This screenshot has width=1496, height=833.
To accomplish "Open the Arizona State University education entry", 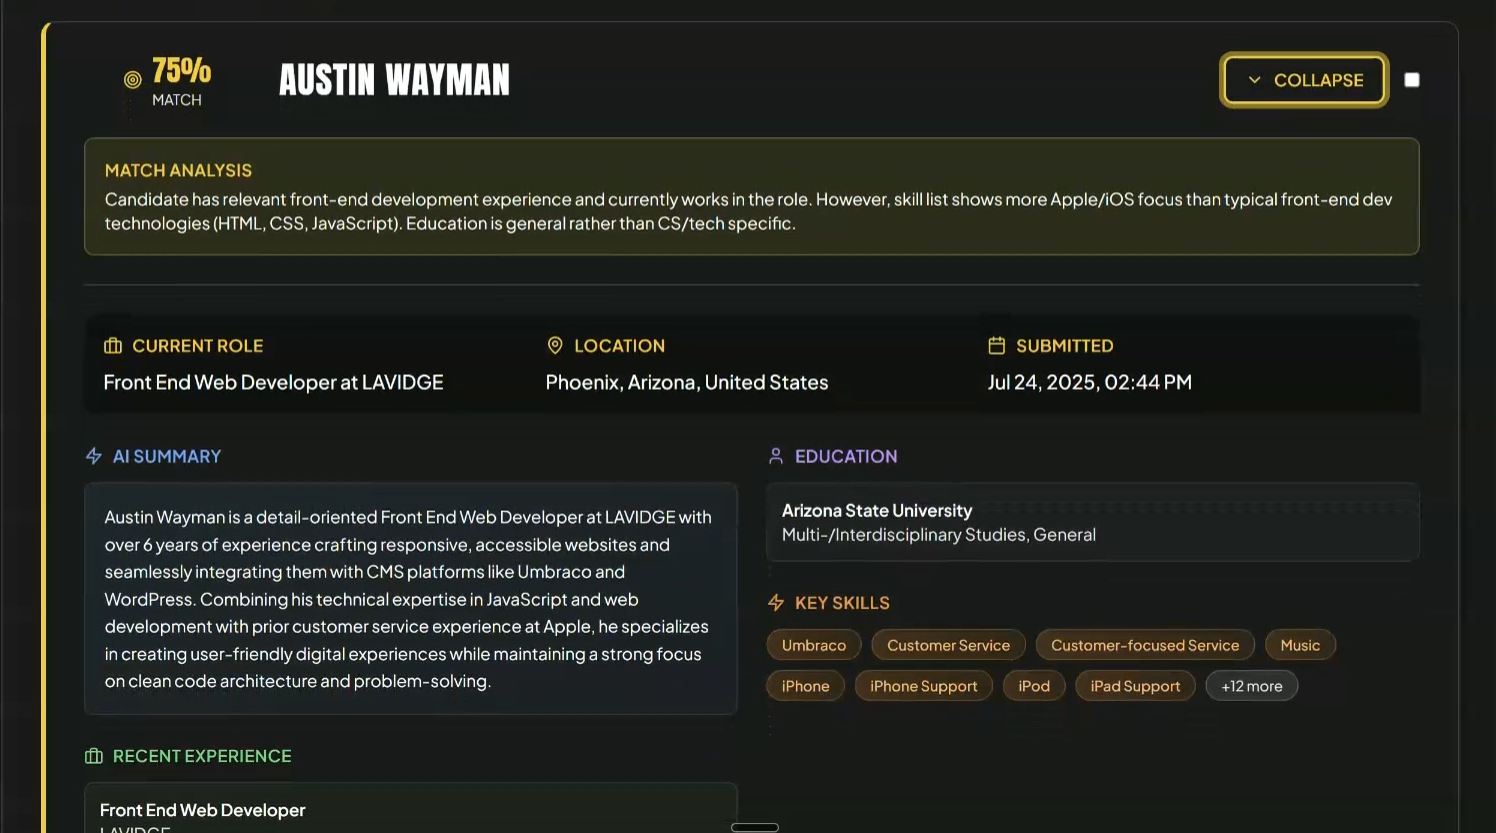I will pyautogui.click(x=1092, y=522).
